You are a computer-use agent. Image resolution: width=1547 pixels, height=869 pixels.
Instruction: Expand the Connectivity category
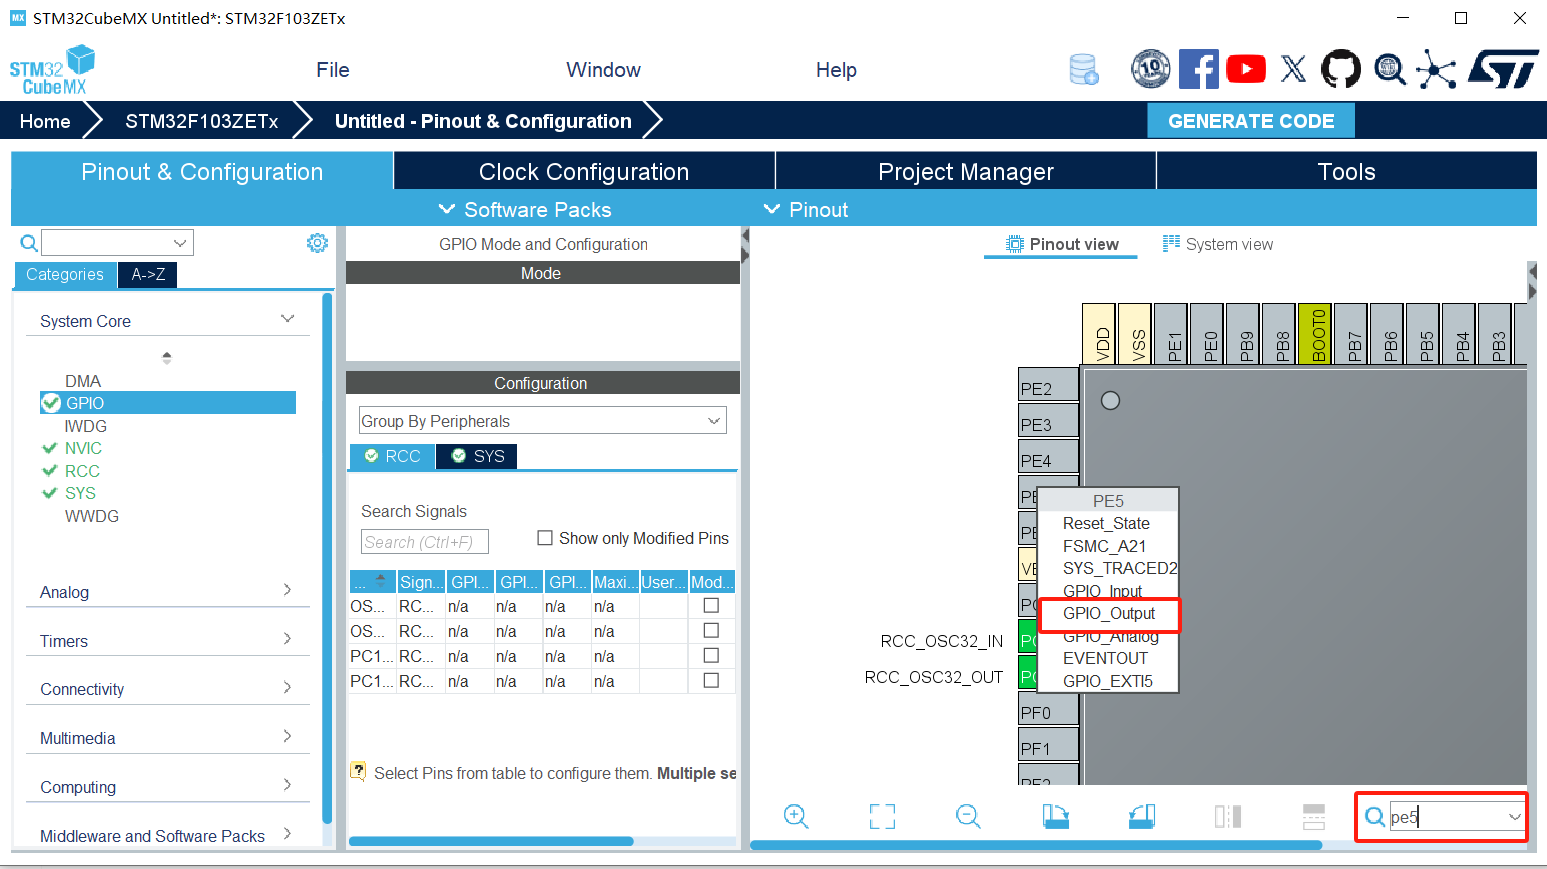point(287,687)
